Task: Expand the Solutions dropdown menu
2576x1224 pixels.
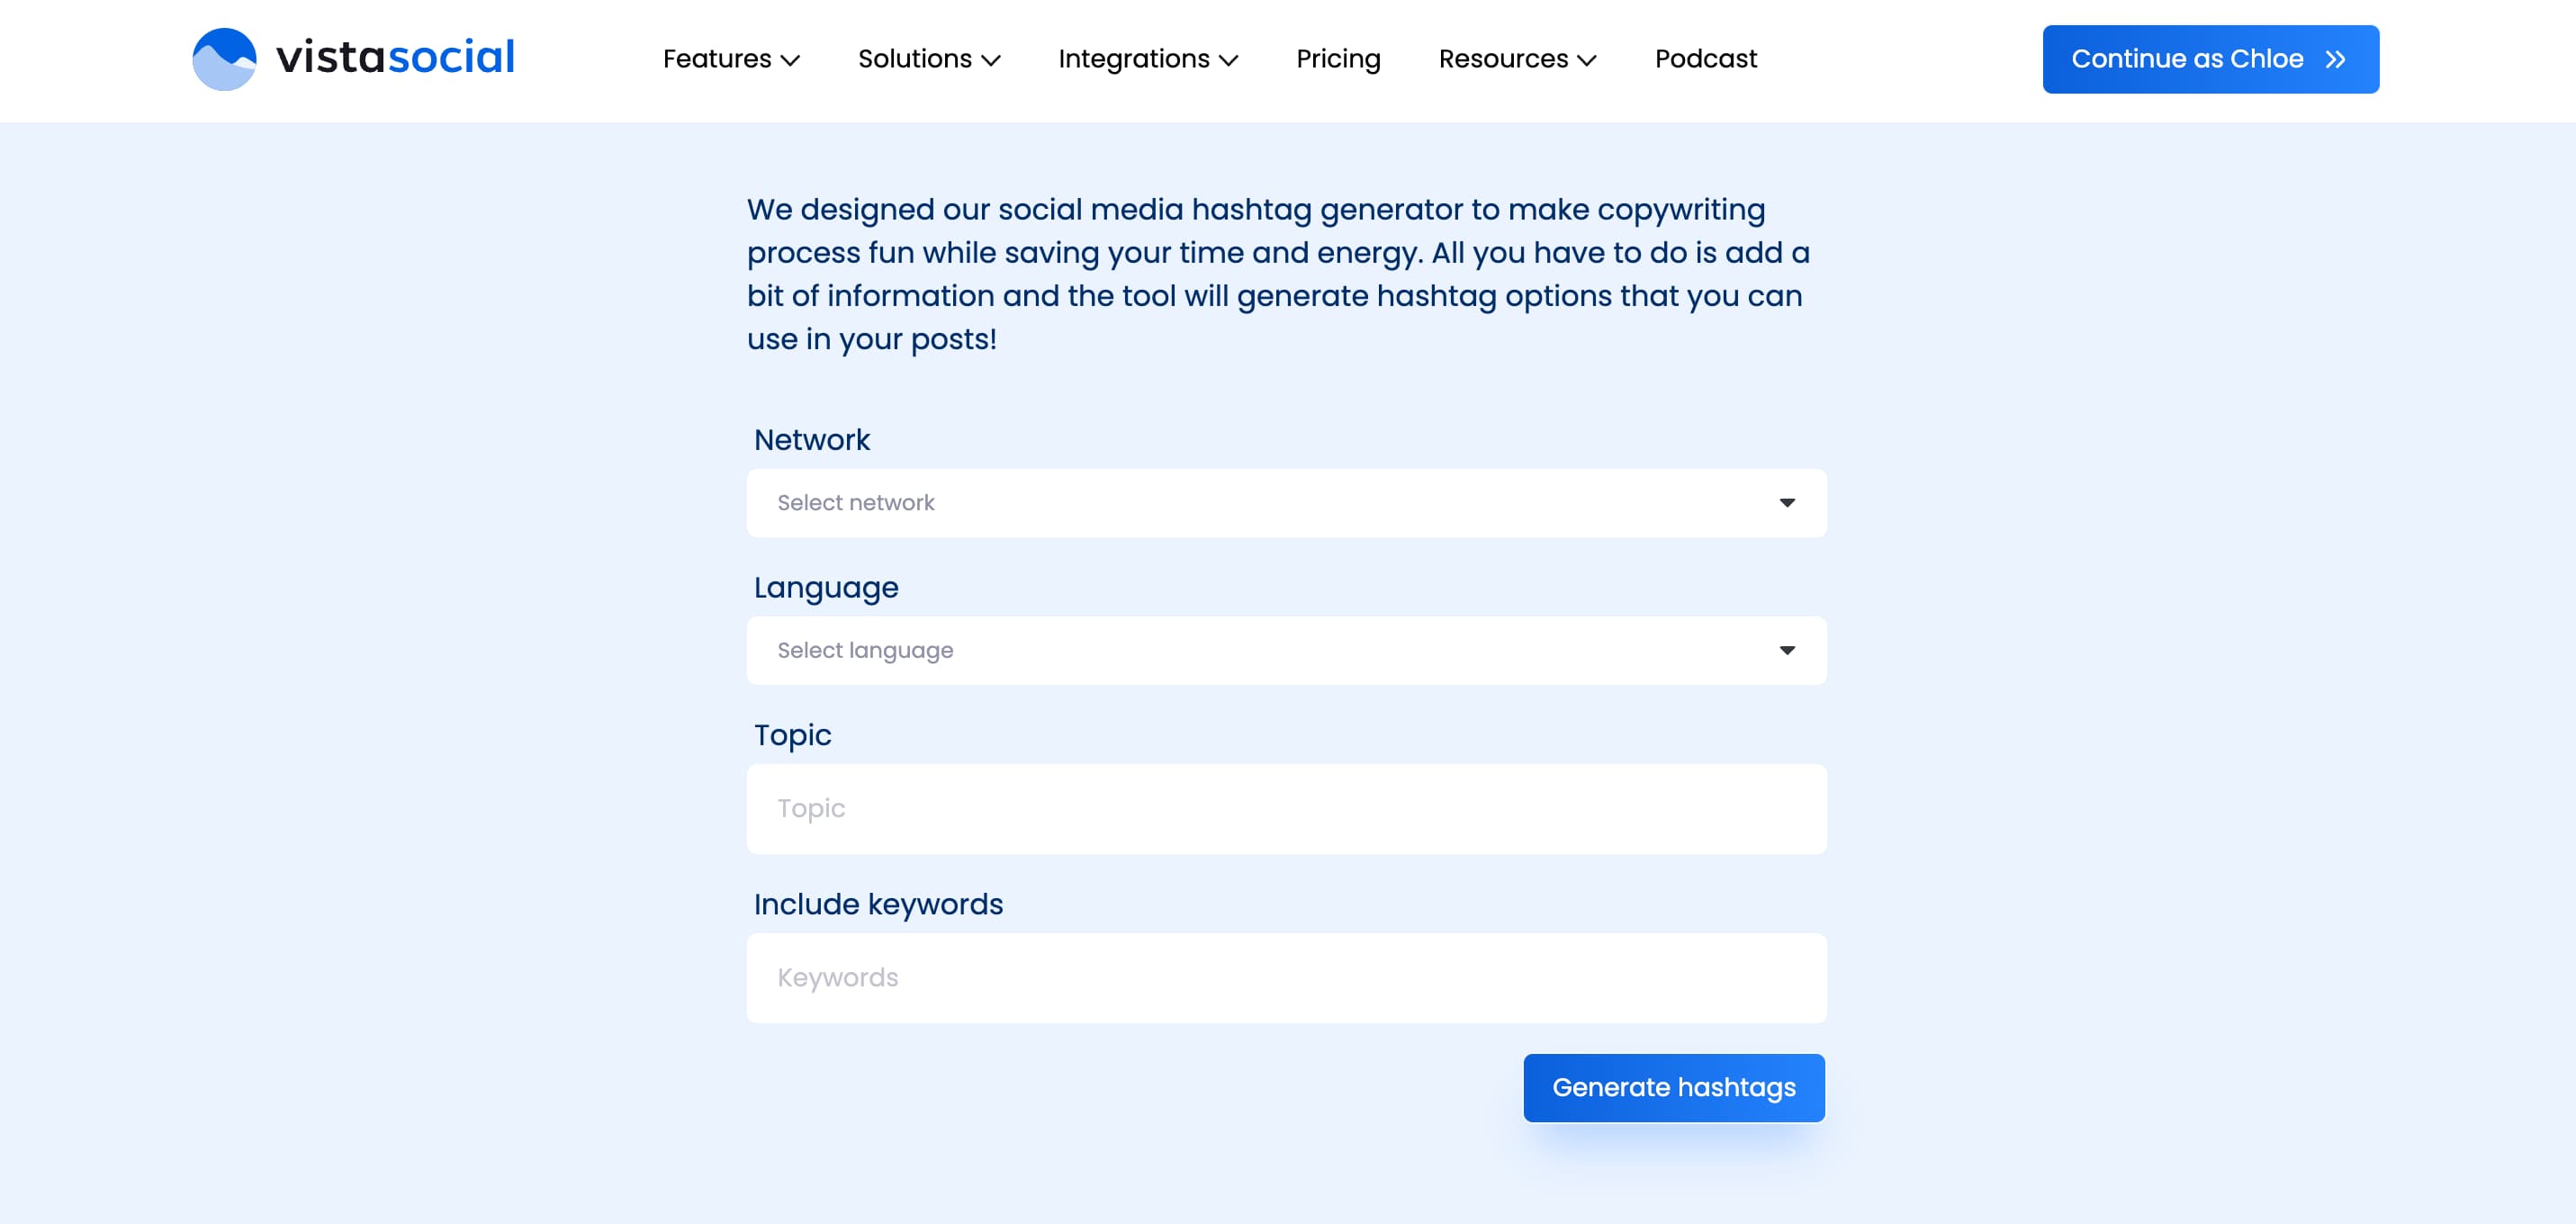Action: [928, 59]
